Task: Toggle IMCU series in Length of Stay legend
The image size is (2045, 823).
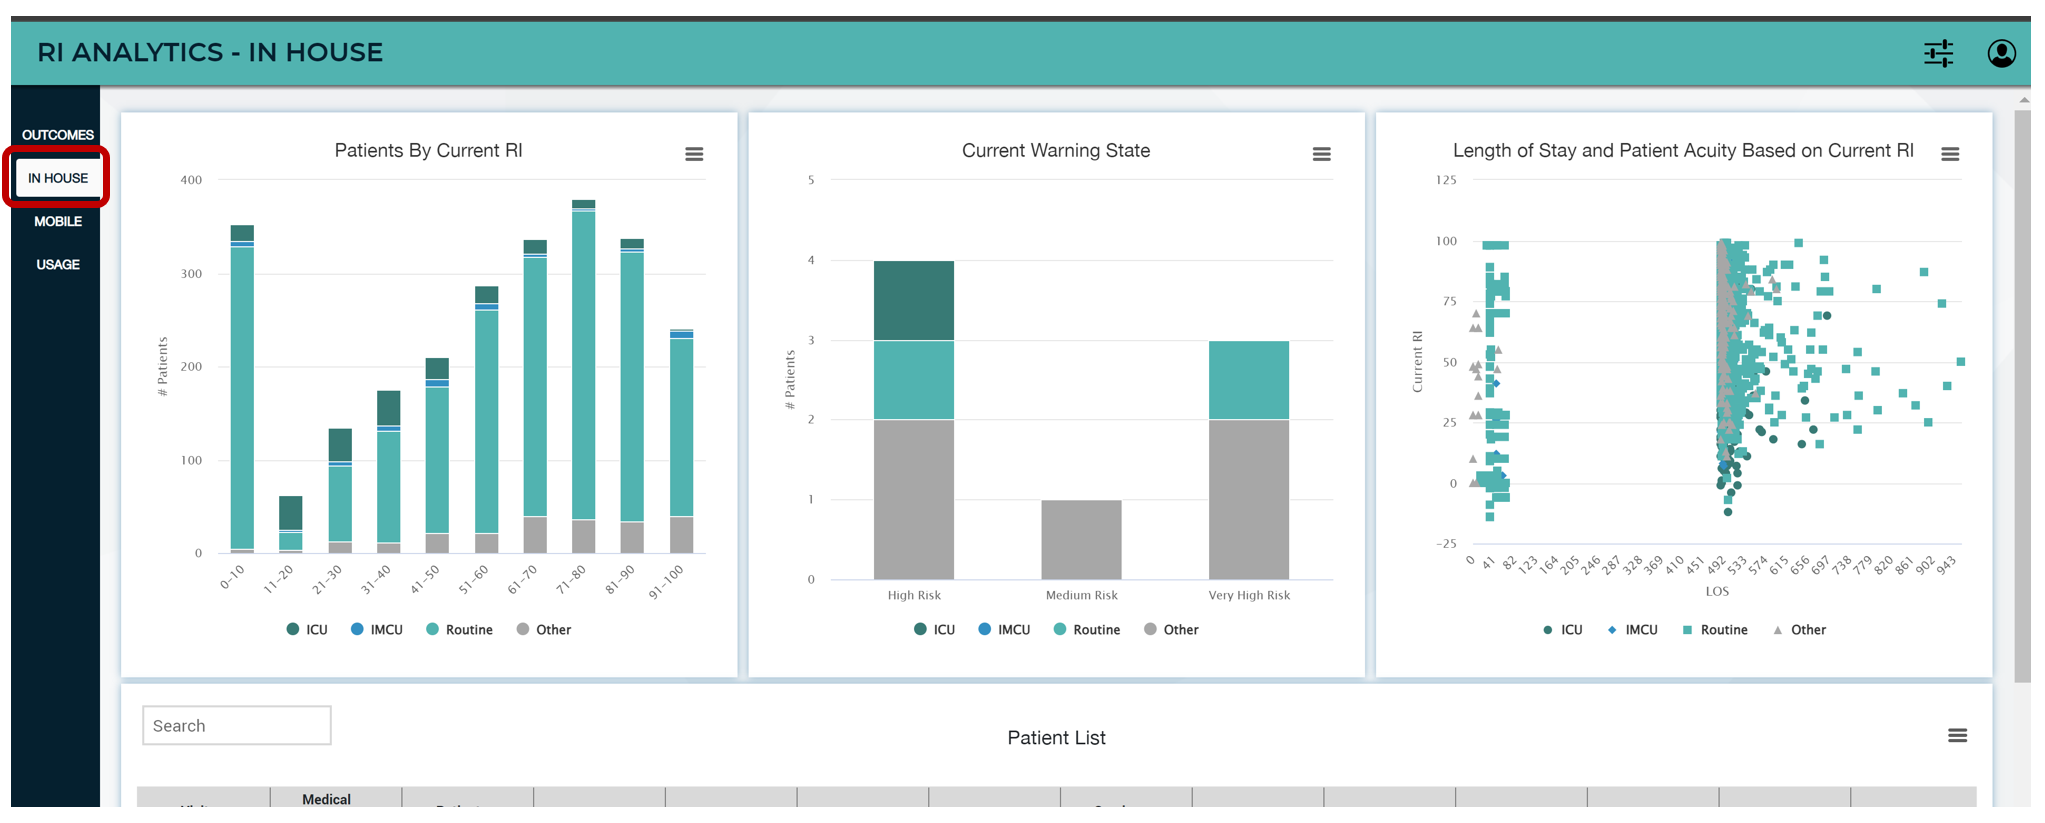Action: tap(1632, 630)
